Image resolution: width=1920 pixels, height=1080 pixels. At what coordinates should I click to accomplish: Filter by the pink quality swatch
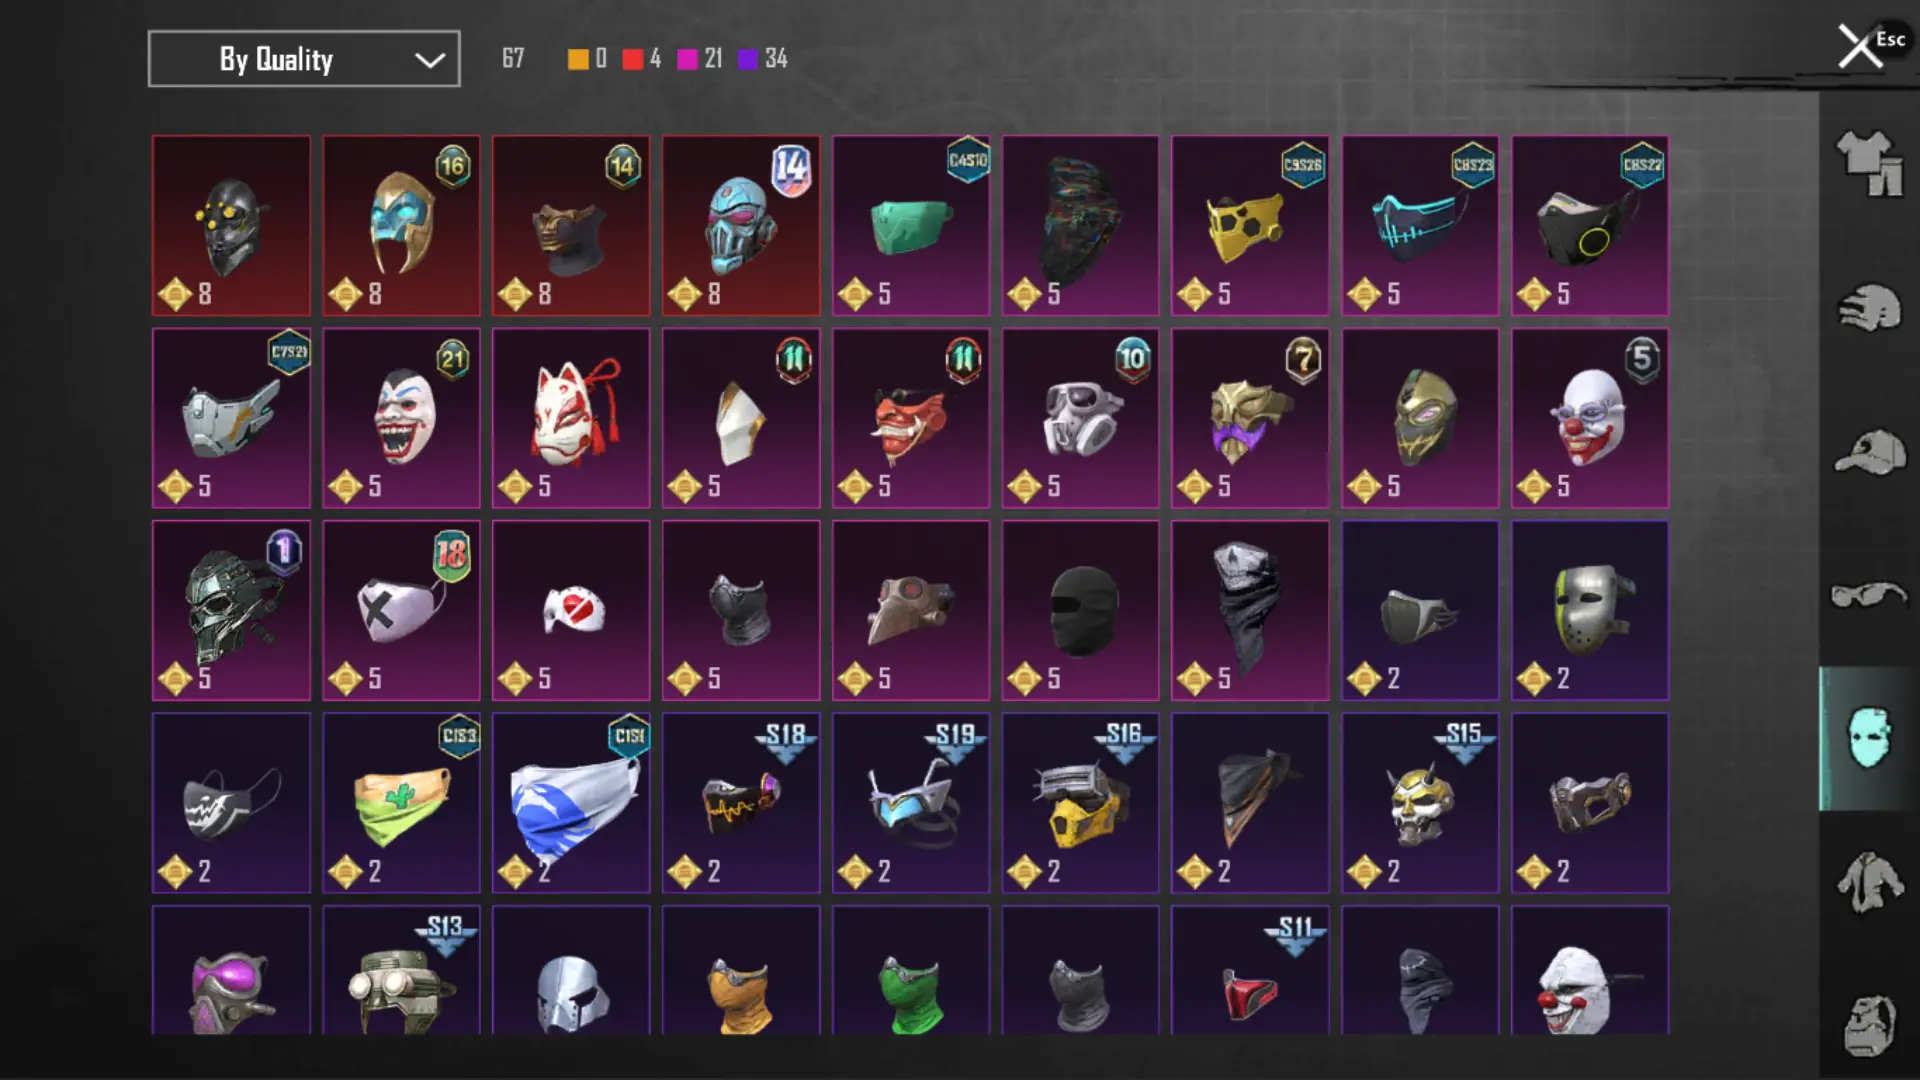(x=687, y=59)
